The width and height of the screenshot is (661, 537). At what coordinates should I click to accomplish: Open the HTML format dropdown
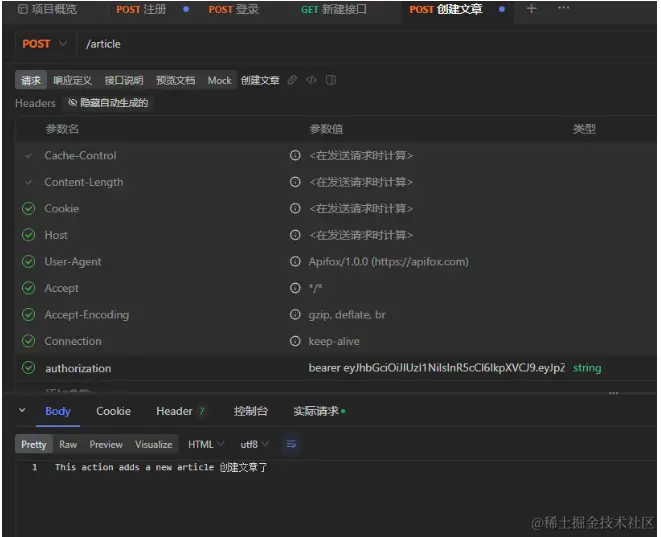[x=206, y=444]
